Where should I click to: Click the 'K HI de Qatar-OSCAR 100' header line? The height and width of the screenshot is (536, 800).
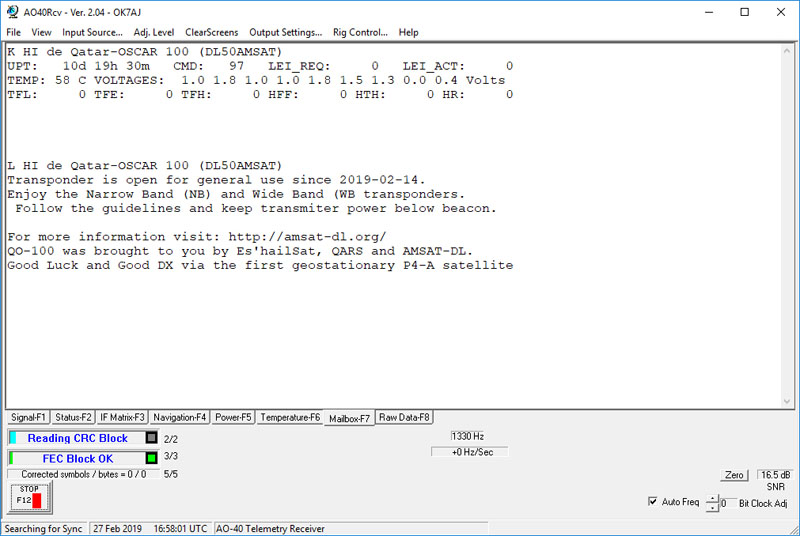144,52
